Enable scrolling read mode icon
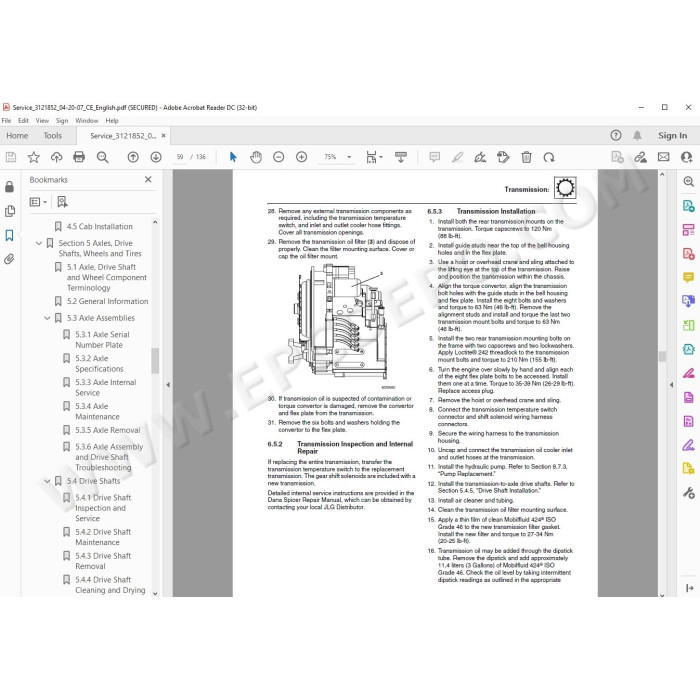Viewport: 700px width, 700px height. tap(400, 157)
